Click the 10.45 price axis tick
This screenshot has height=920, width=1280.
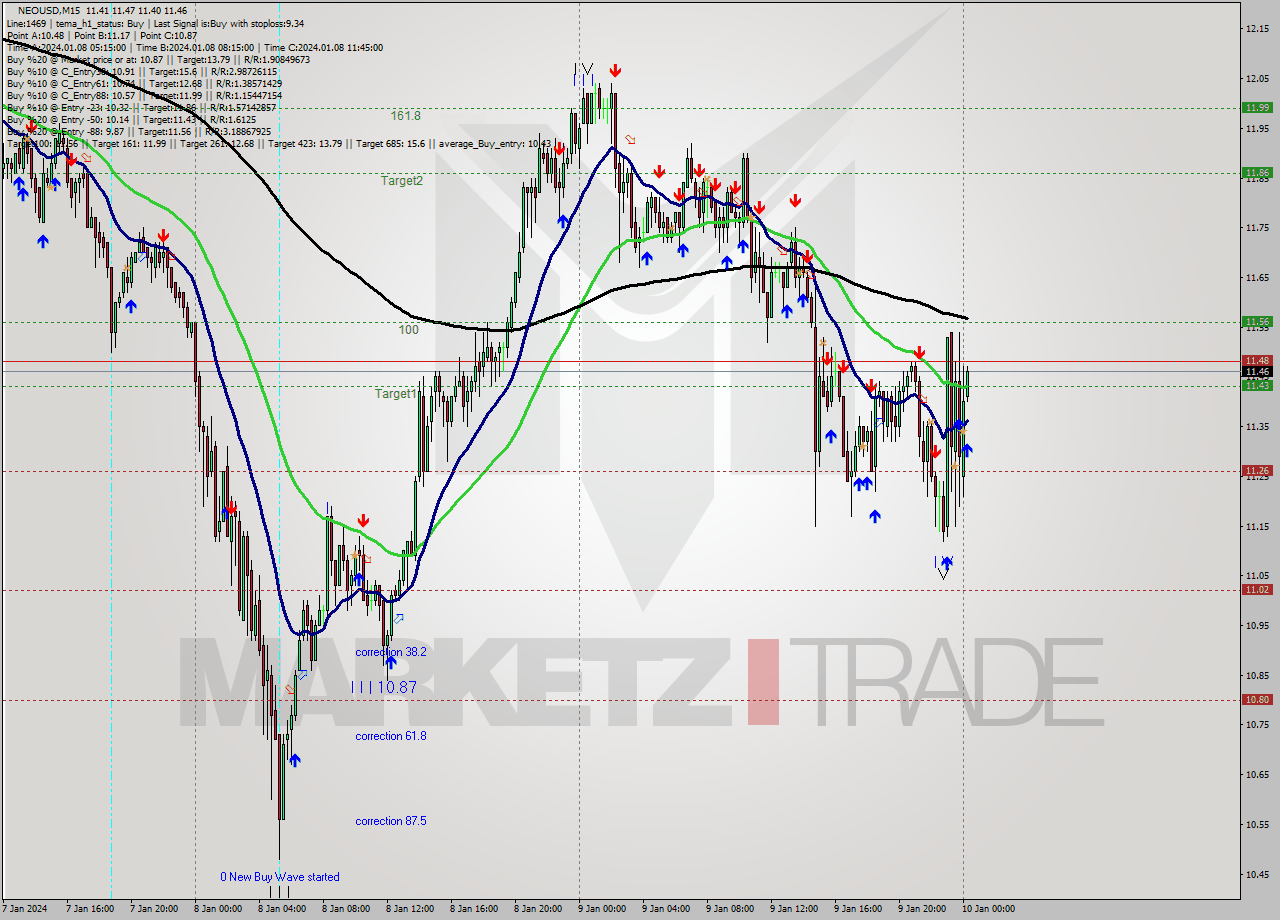tap(1257, 874)
